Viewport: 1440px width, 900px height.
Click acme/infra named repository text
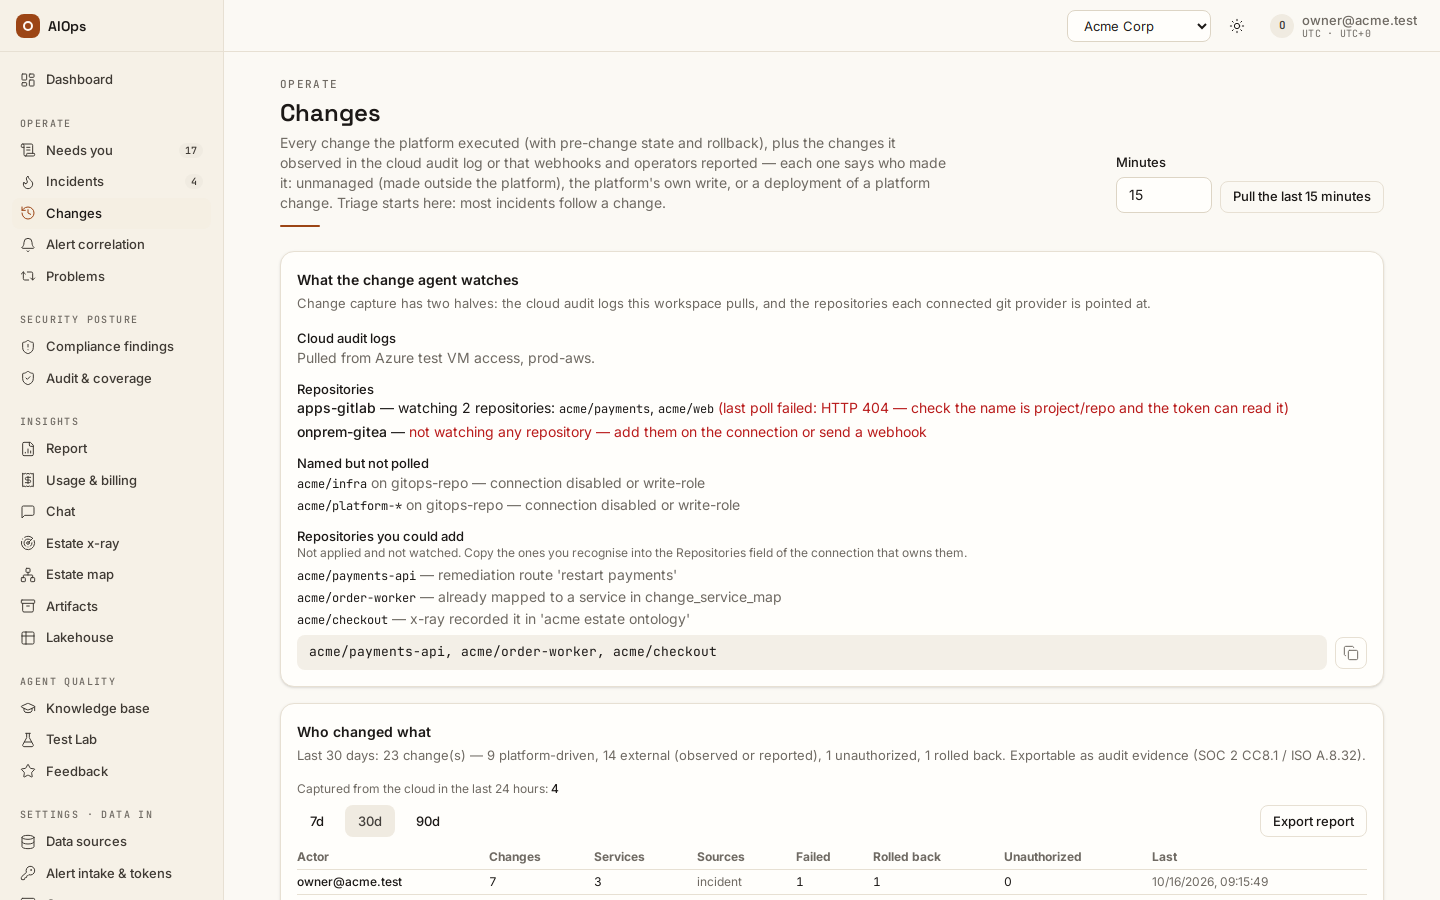click(x=332, y=484)
